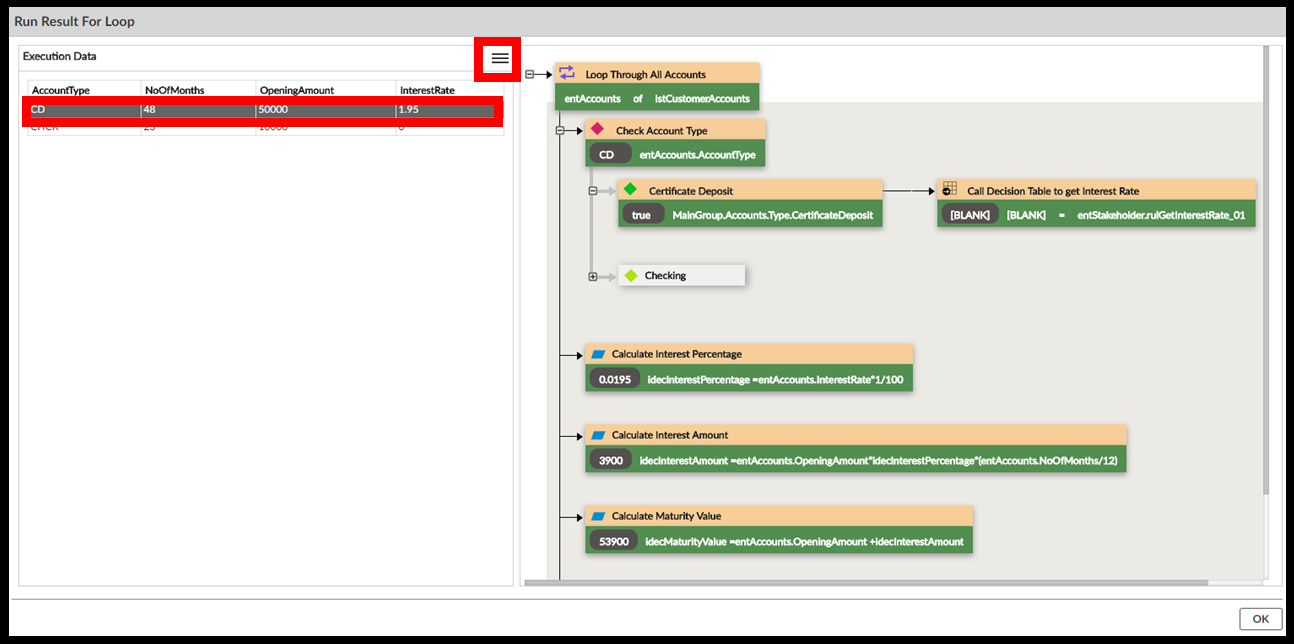
Task: Click the entAccounts.AccountType expression
Action: [x=697, y=155]
